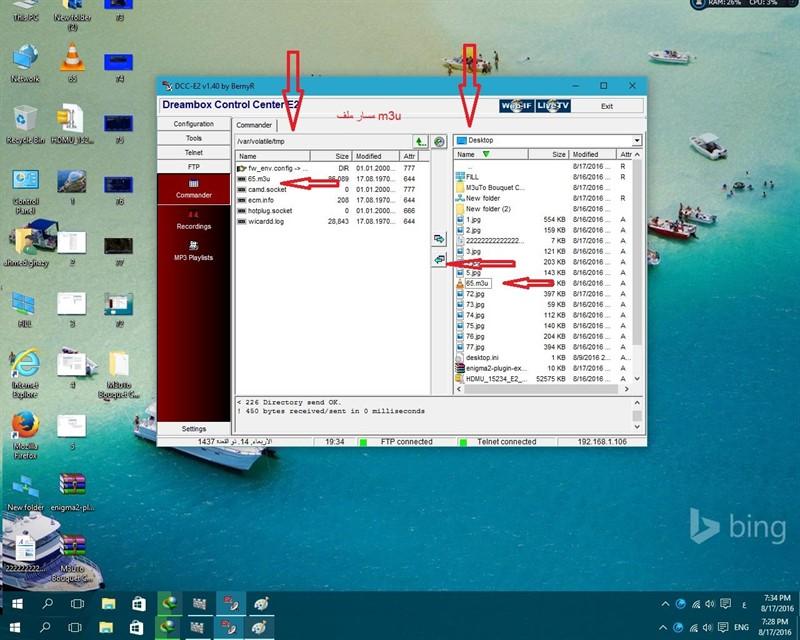Screen dimensions: 800x640
Task: Copy selected file to the left panel
Action: tap(439, 260)
